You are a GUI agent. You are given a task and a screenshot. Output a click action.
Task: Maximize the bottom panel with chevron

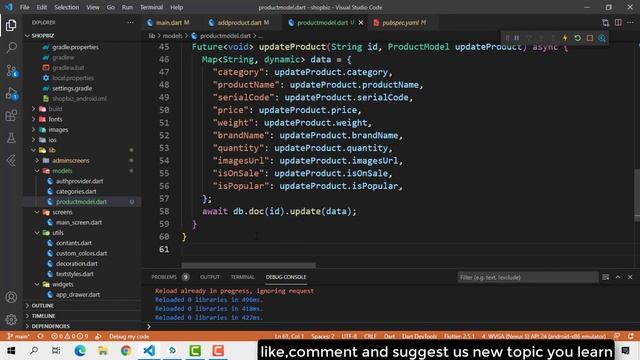pos(618,277)
